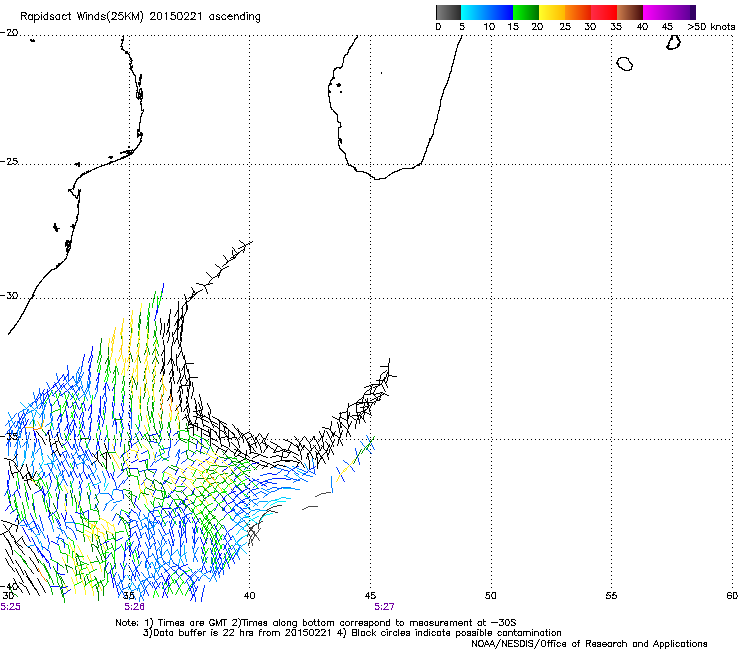Click the gray 0-5 knots color swatch
Image resolution: width=740 pixels, height=650 pixels.
pos(448,12)
